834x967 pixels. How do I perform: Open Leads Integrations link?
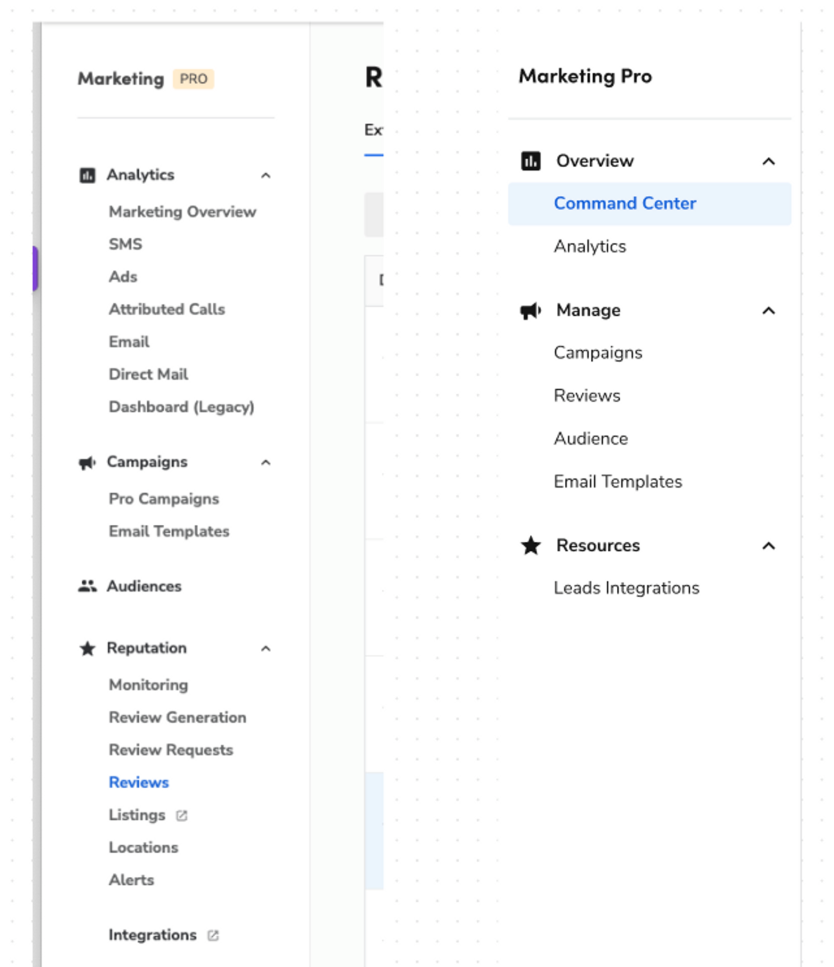click(626, 588)
